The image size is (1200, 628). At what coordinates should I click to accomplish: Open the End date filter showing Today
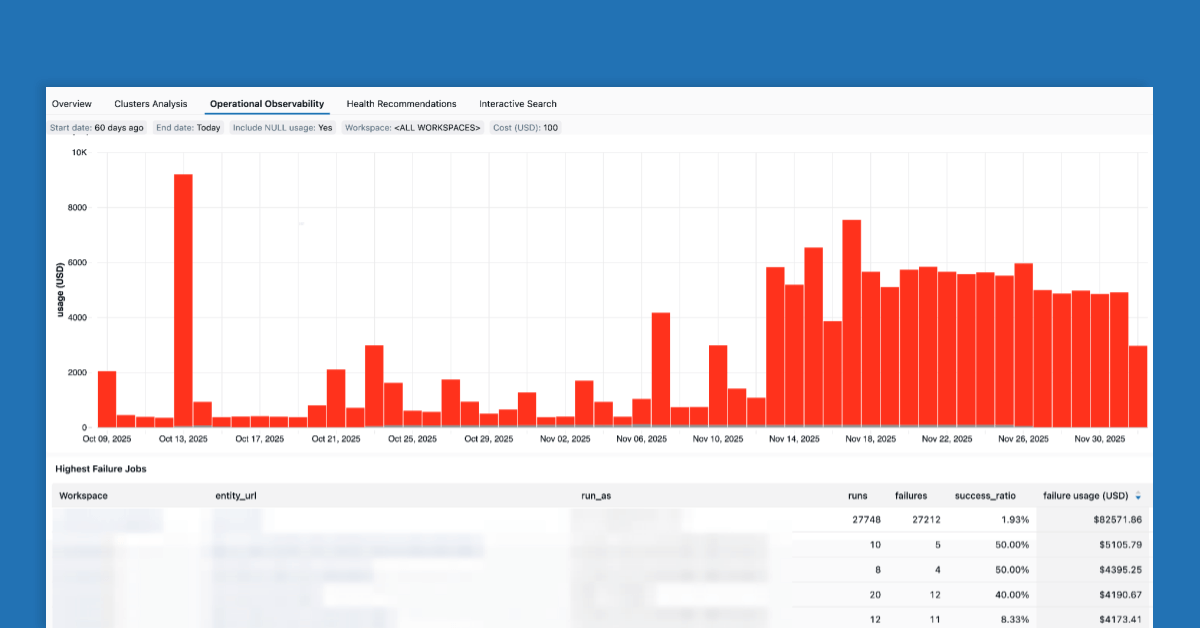coord(187,127)
